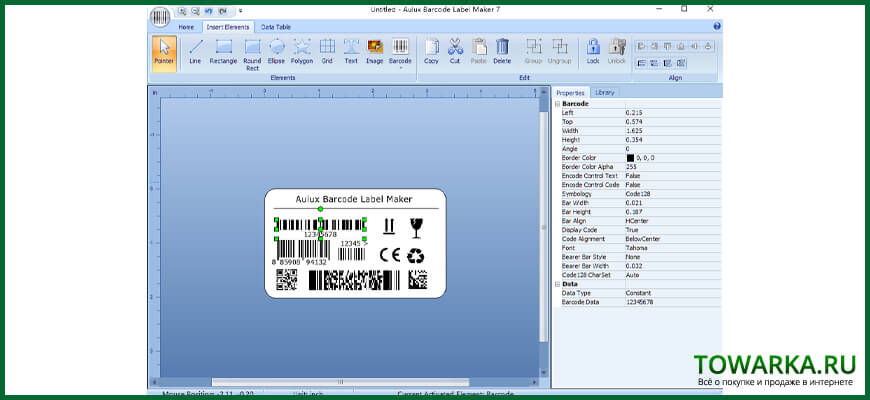Open the Data Table ribbon tab
Image resolution: width=870 pixels, height=400 pixels.
pos(276,27)
